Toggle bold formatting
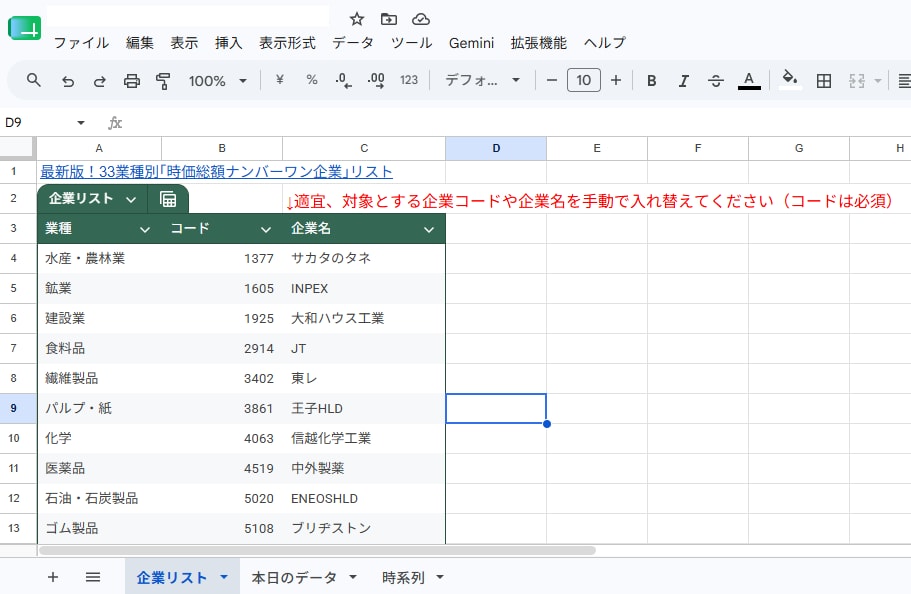This screenshot has width=911, height=594. coord(652,81)
